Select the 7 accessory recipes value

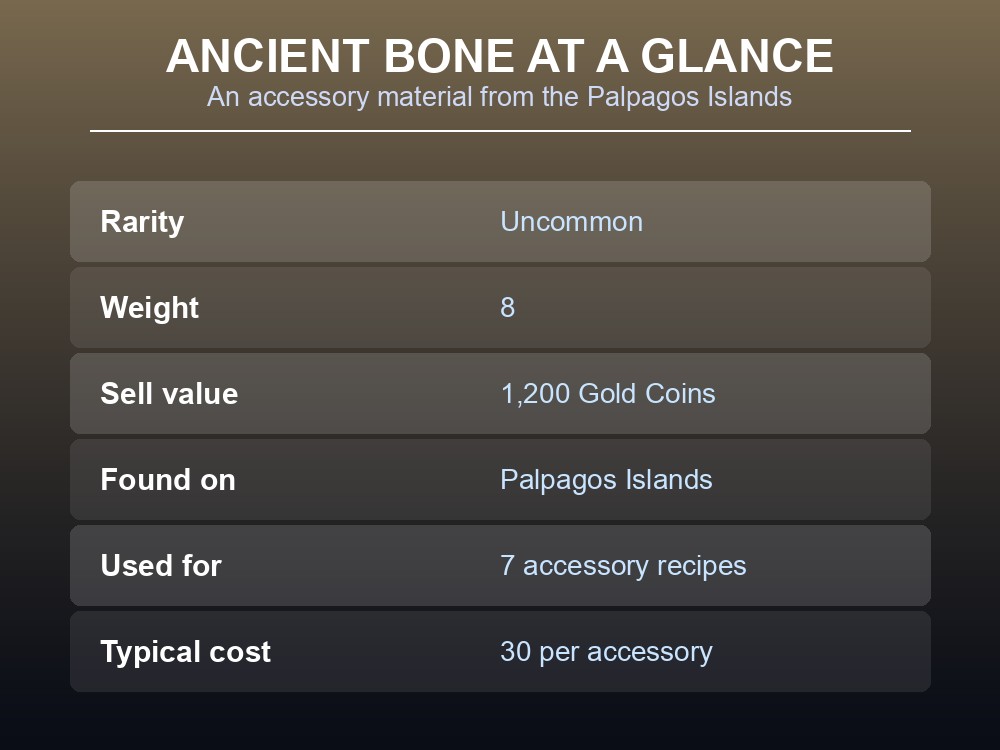point(623,566)
